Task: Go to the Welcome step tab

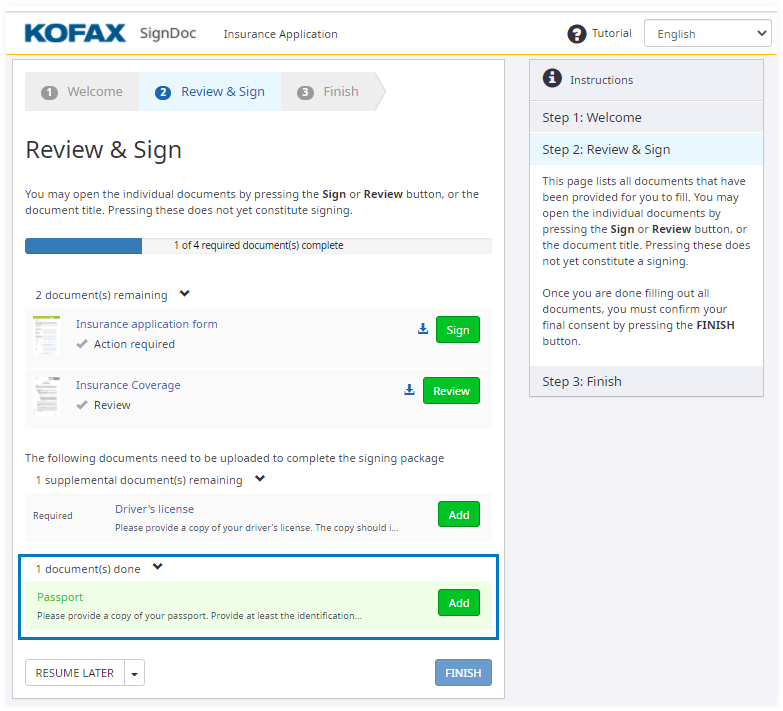Action: coord(83,92)
